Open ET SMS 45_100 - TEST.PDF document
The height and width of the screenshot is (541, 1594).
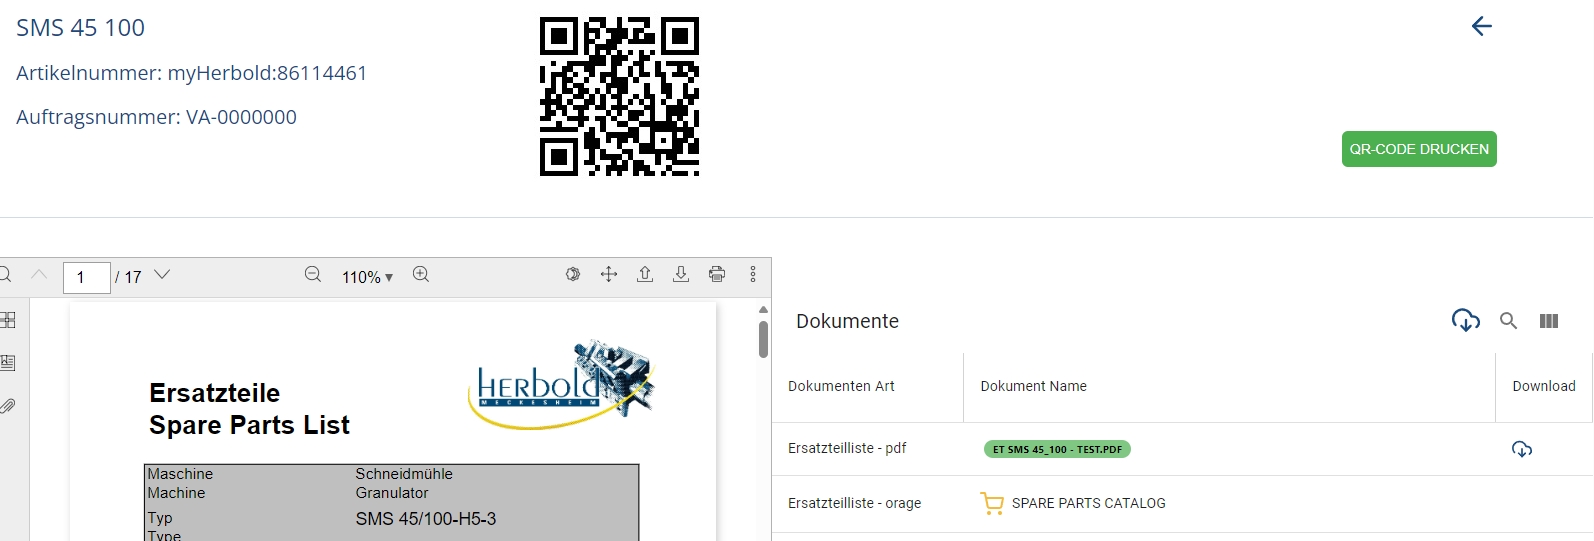pos(1057,449)
